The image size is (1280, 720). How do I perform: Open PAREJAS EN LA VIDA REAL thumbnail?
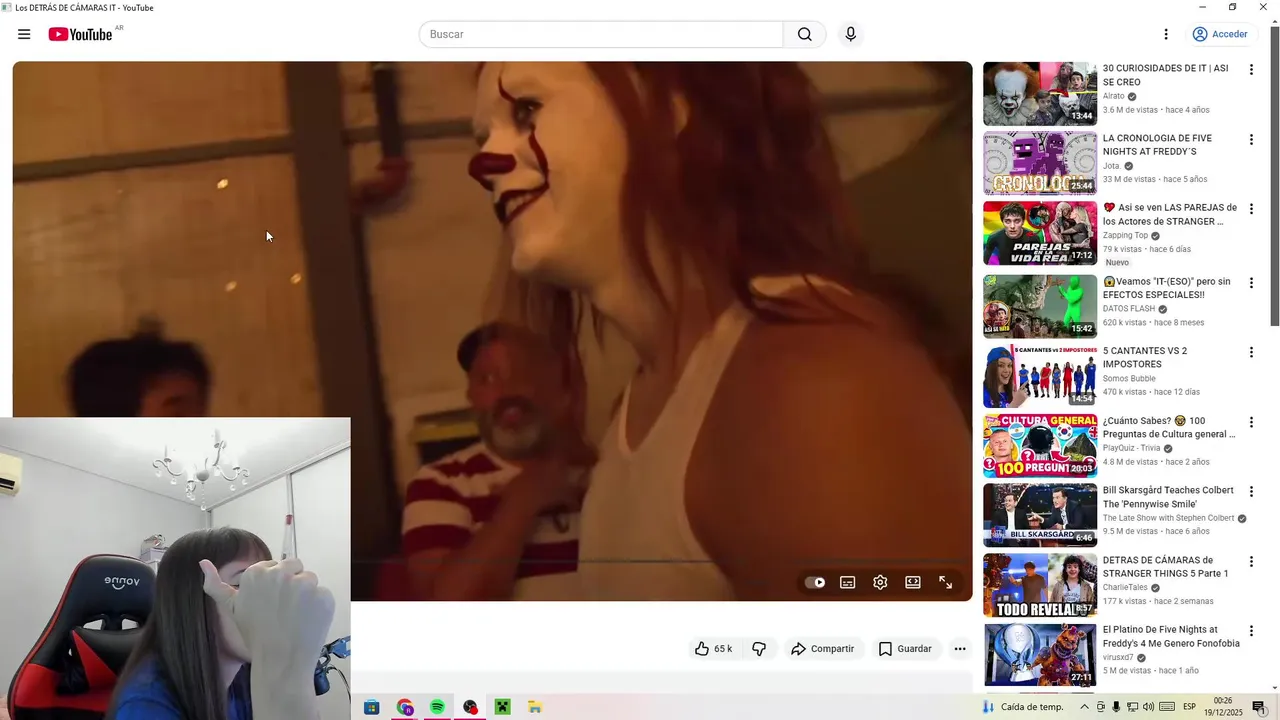tap(1040, 233)
